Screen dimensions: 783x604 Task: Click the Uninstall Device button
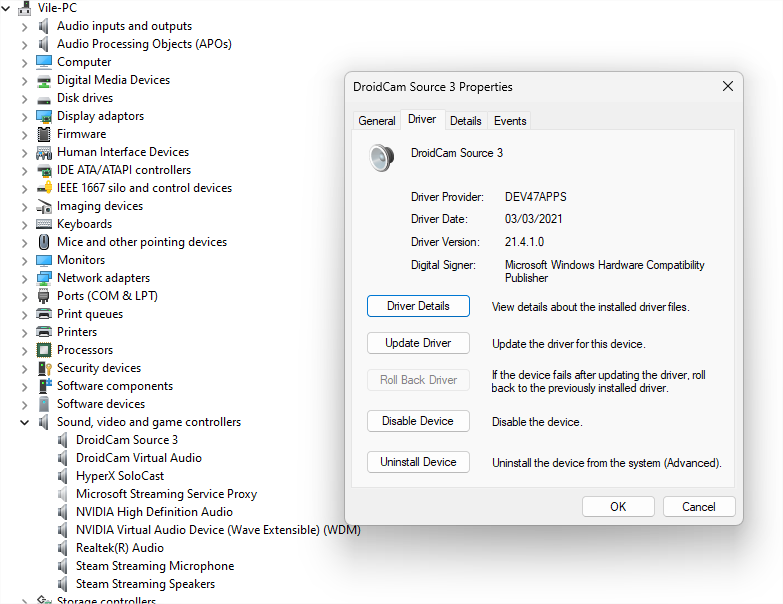point(418,462)
